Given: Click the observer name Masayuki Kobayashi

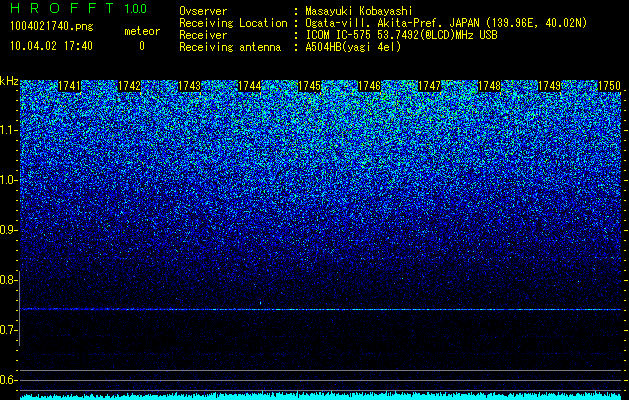Looking at the screenshot, I should 359,11.
